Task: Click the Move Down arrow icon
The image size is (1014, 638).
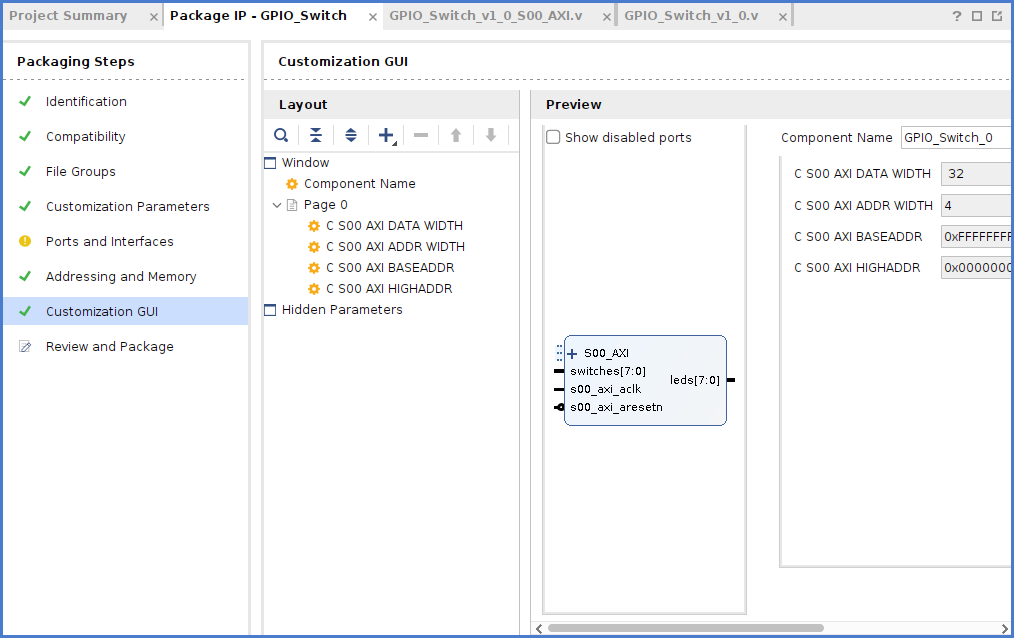Action: pos(491,135)
